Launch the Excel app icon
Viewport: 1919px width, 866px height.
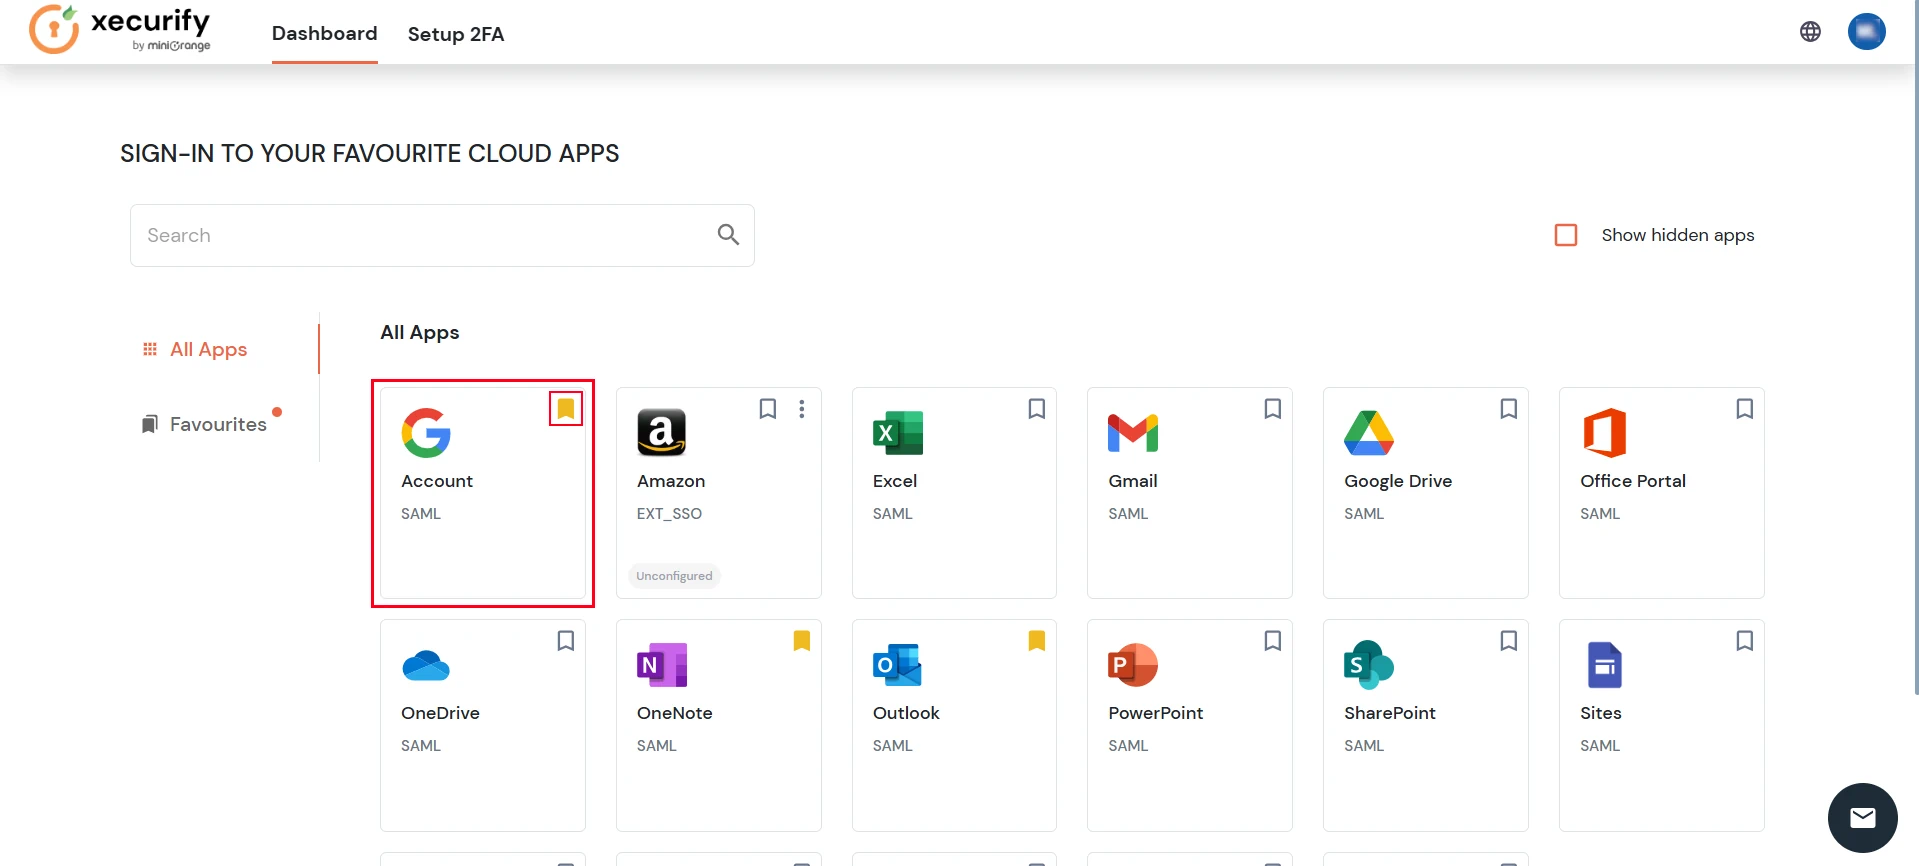pyautogui.click(x=898, y=433)
